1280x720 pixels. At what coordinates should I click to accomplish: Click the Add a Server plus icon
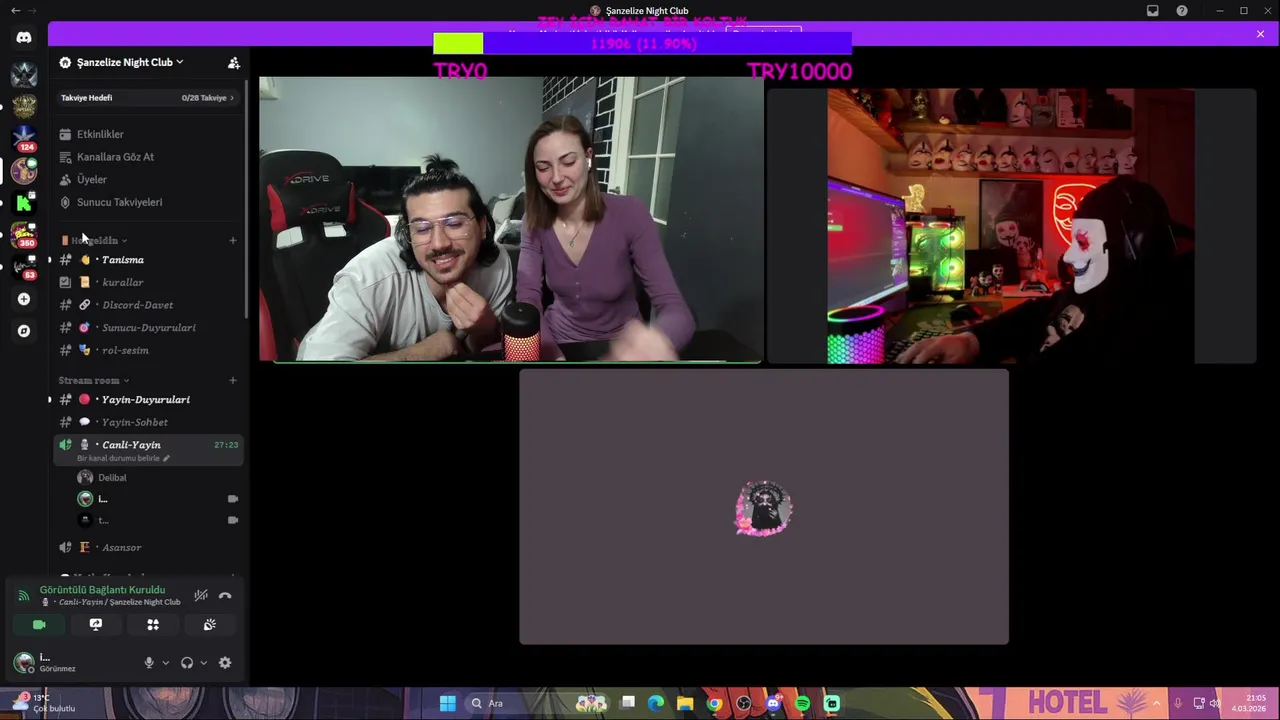click(x=24, y=299)
